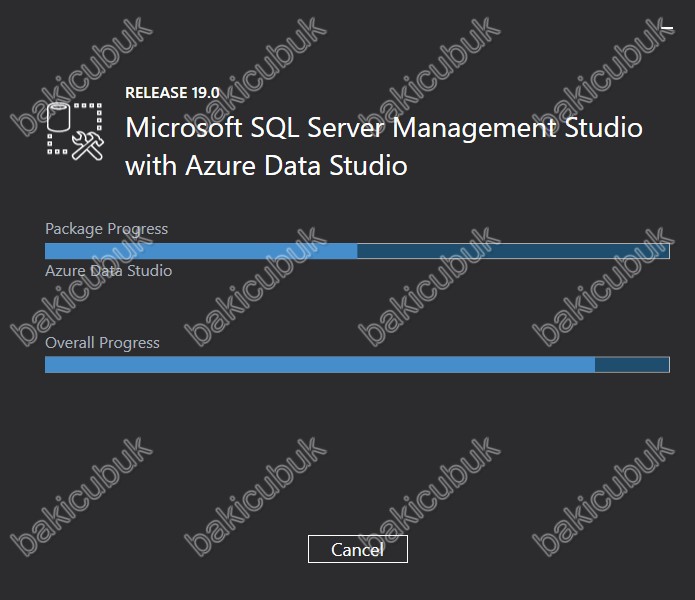Cancel the SSMS installation
695x600 pixels.
[358, 549]
